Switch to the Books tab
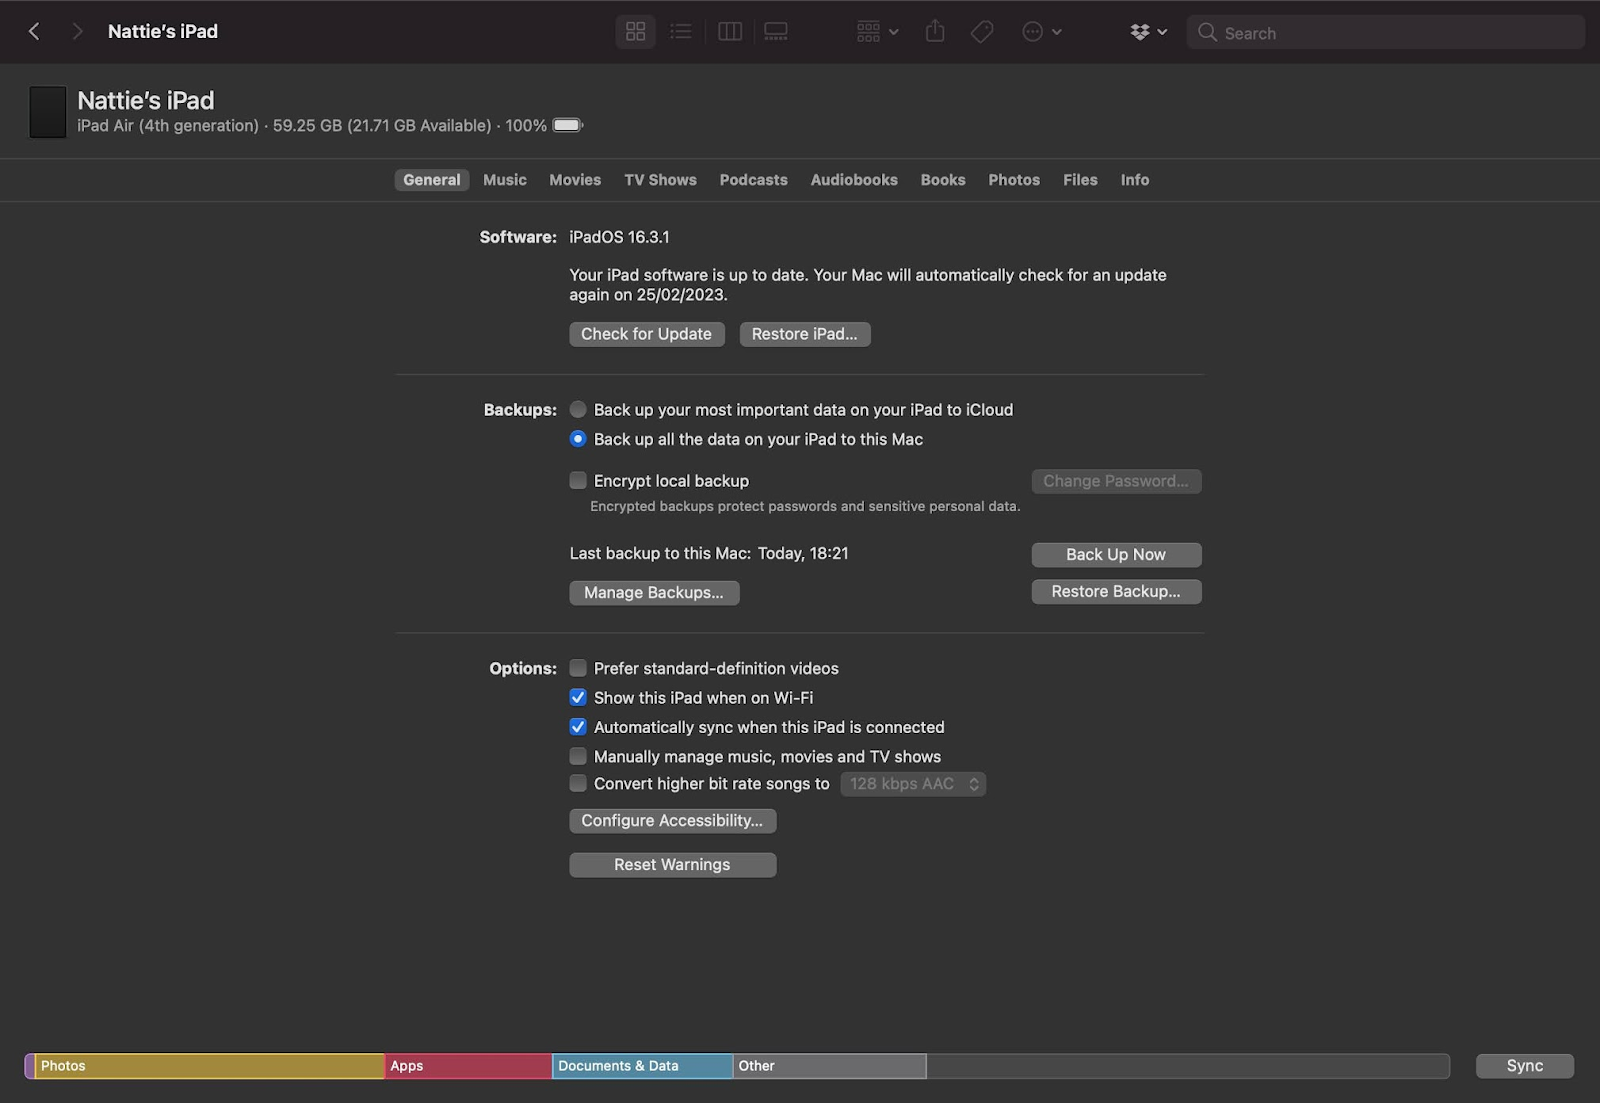The width and height of the screenshot is (1600, 1103). point(943,180)
